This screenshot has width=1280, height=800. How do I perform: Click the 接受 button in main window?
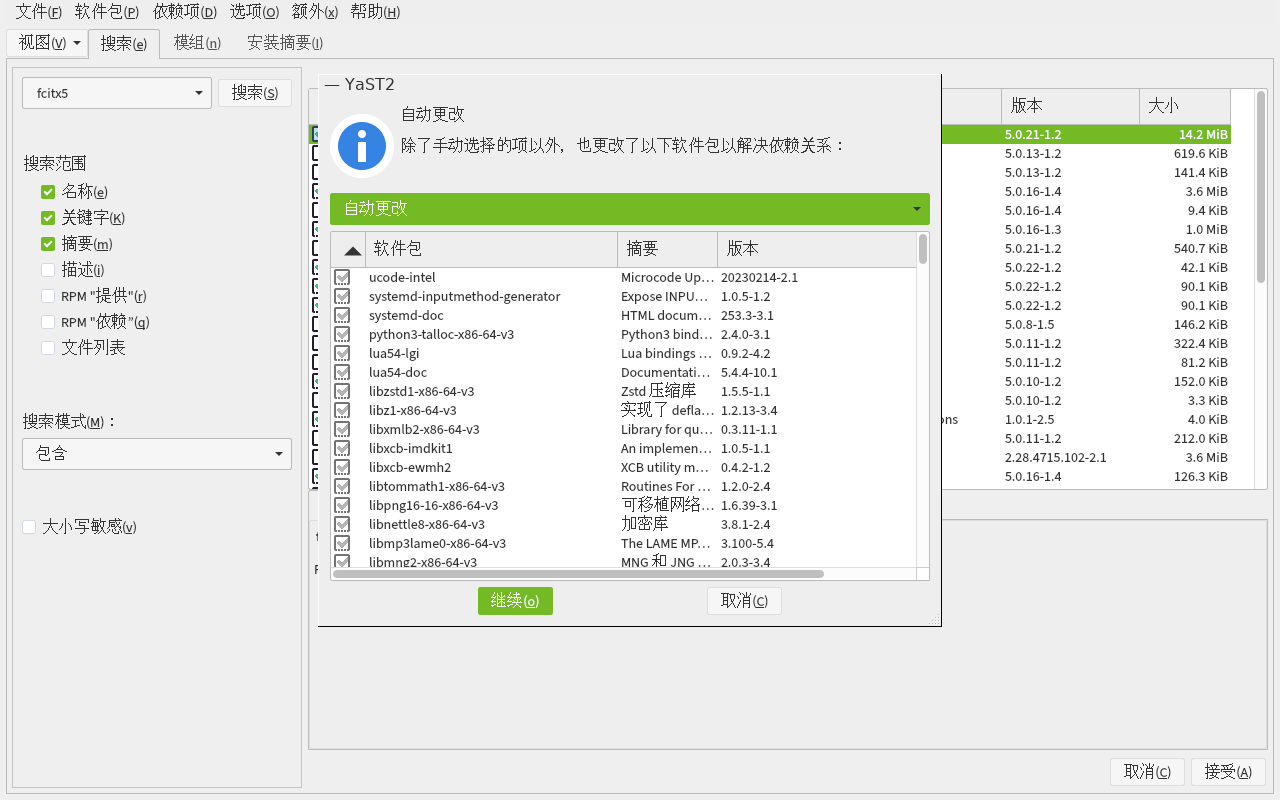tap(1228, 772)
